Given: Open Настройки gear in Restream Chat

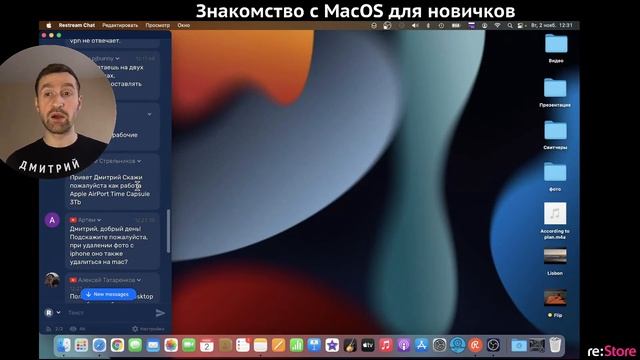Looking at the screenshot, I should point(148,329).
